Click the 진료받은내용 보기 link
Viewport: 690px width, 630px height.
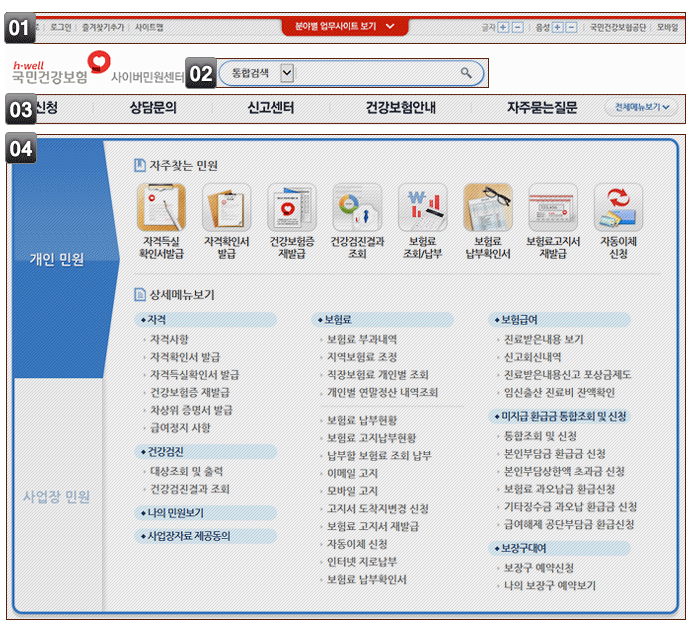(x=544, y=339)
